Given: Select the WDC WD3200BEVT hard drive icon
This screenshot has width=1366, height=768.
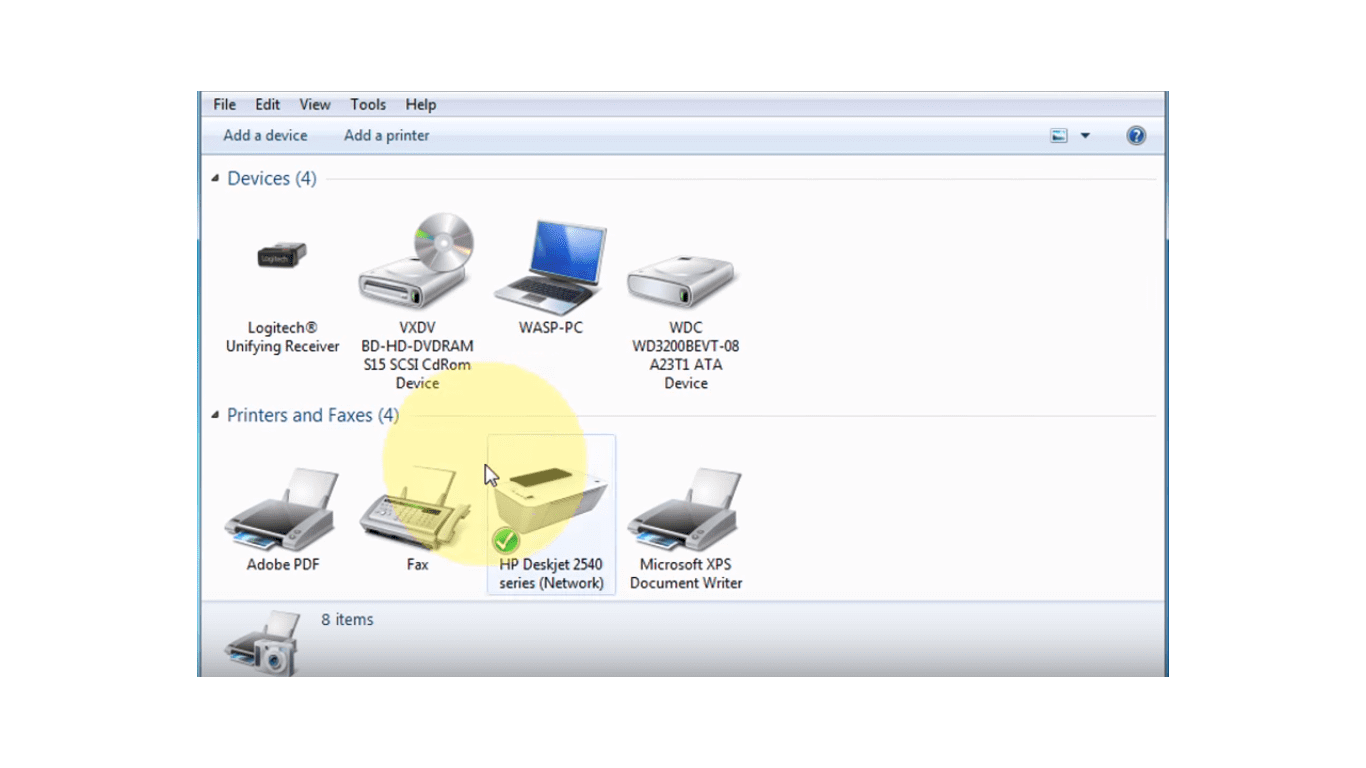Looking at the screenshot, I should (x=684, y=280).
